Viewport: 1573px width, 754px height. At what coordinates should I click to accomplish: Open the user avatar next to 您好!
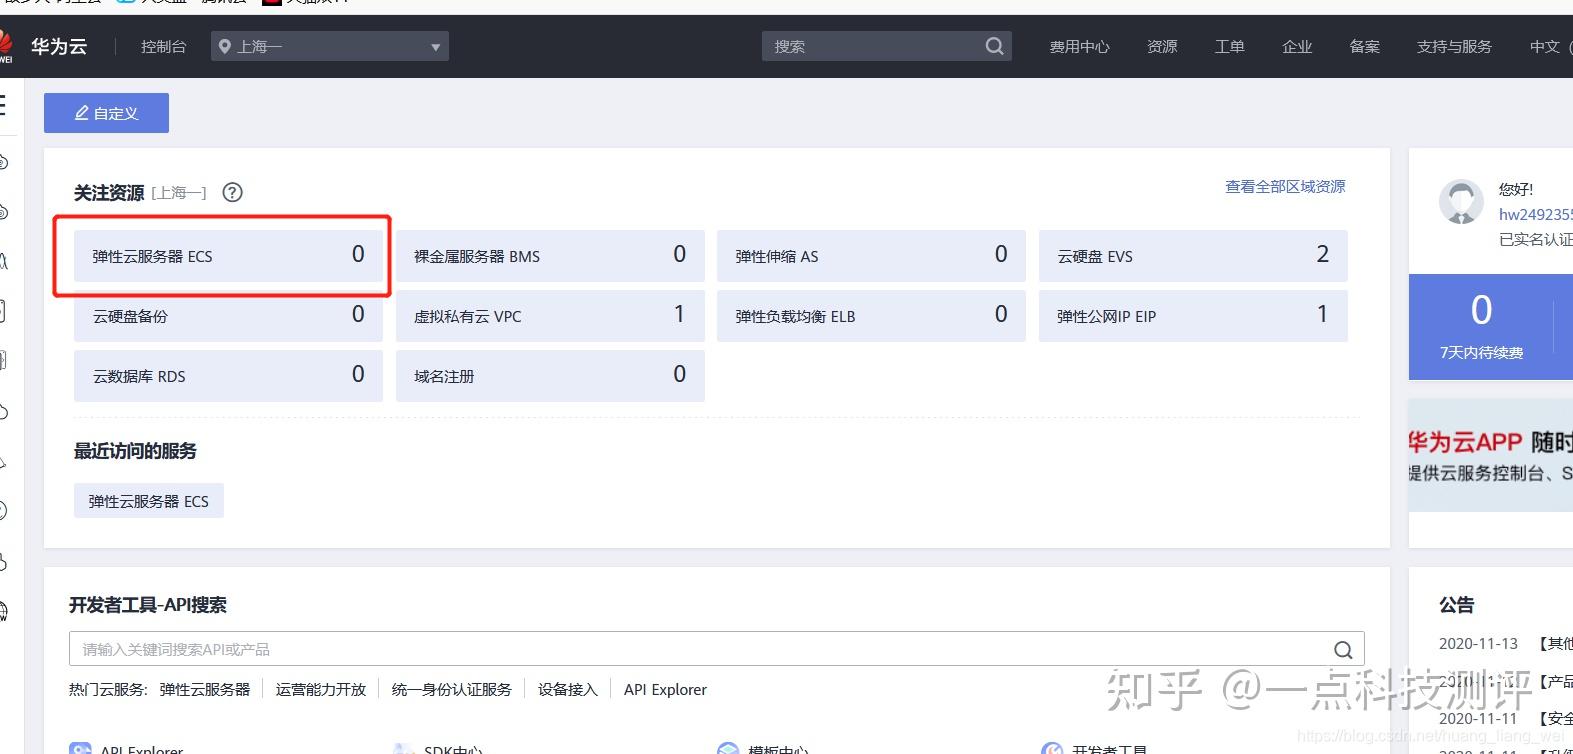pyautogui.click(x=1461, y=202)
